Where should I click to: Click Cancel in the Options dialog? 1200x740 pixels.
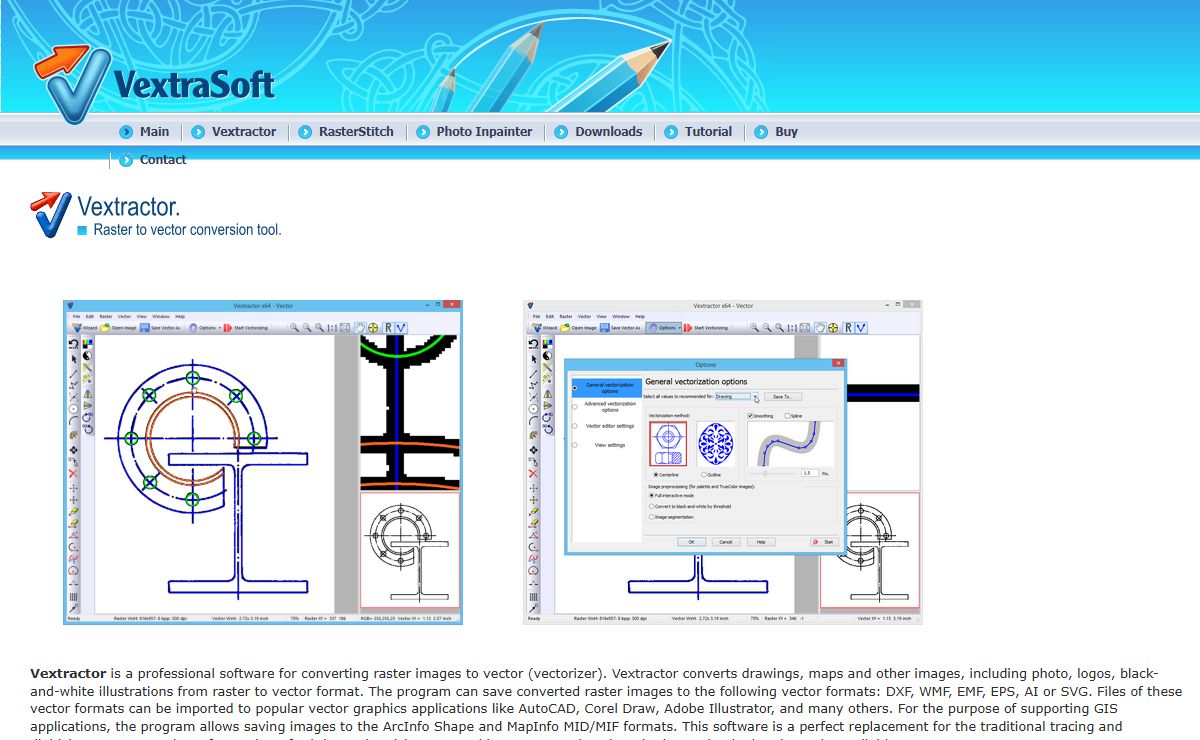[726, 542]
